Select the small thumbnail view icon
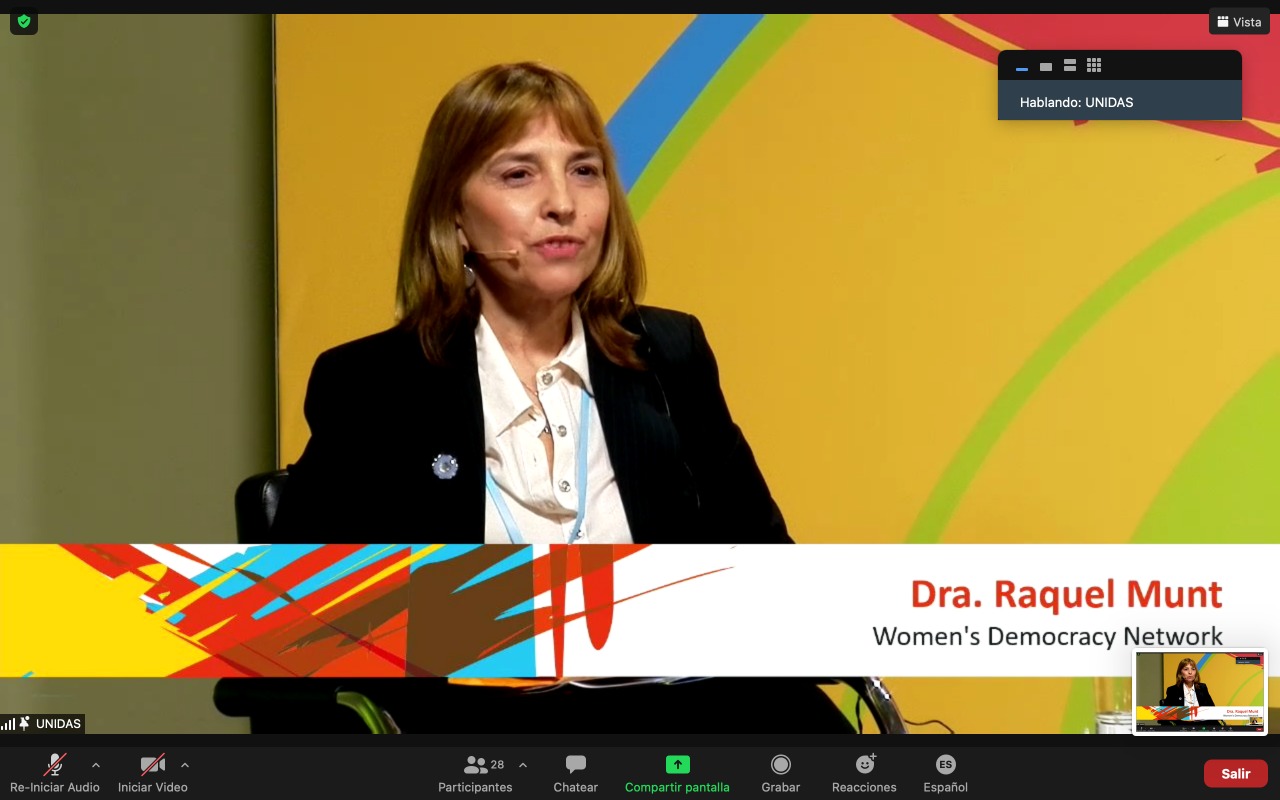 pos(1046,66)
